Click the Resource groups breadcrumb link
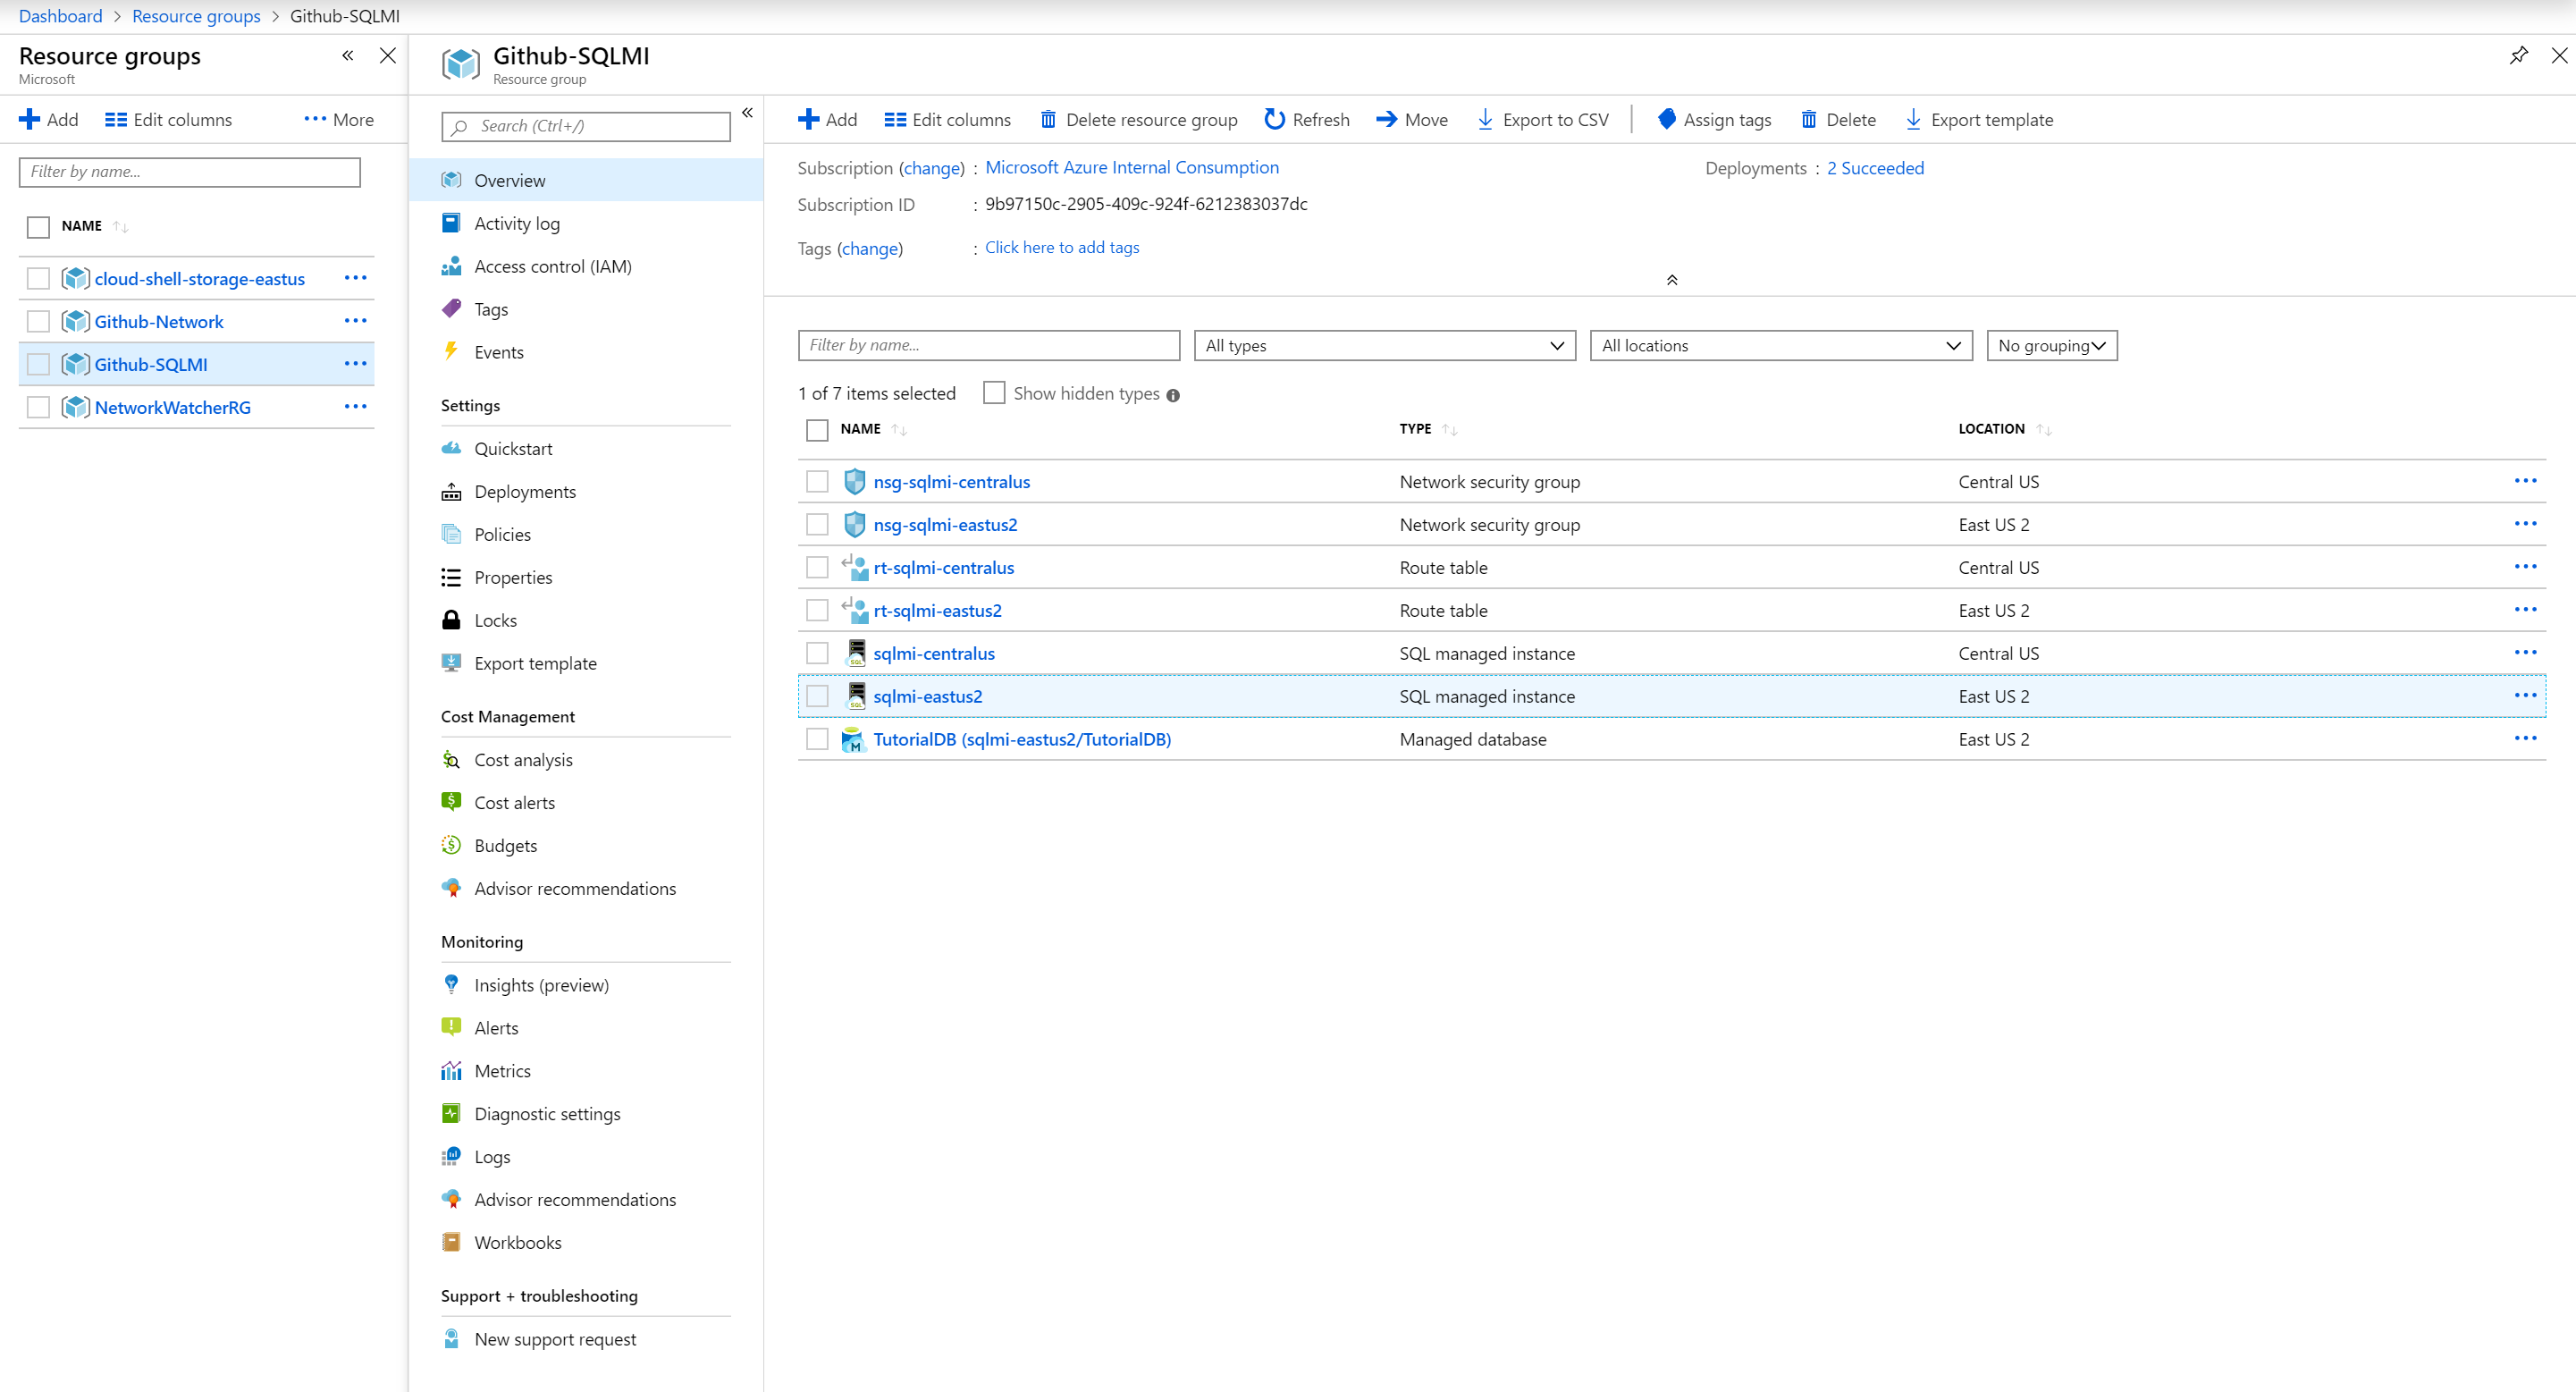Viewport: 2576px width, 1392px height. click(196, 16)
